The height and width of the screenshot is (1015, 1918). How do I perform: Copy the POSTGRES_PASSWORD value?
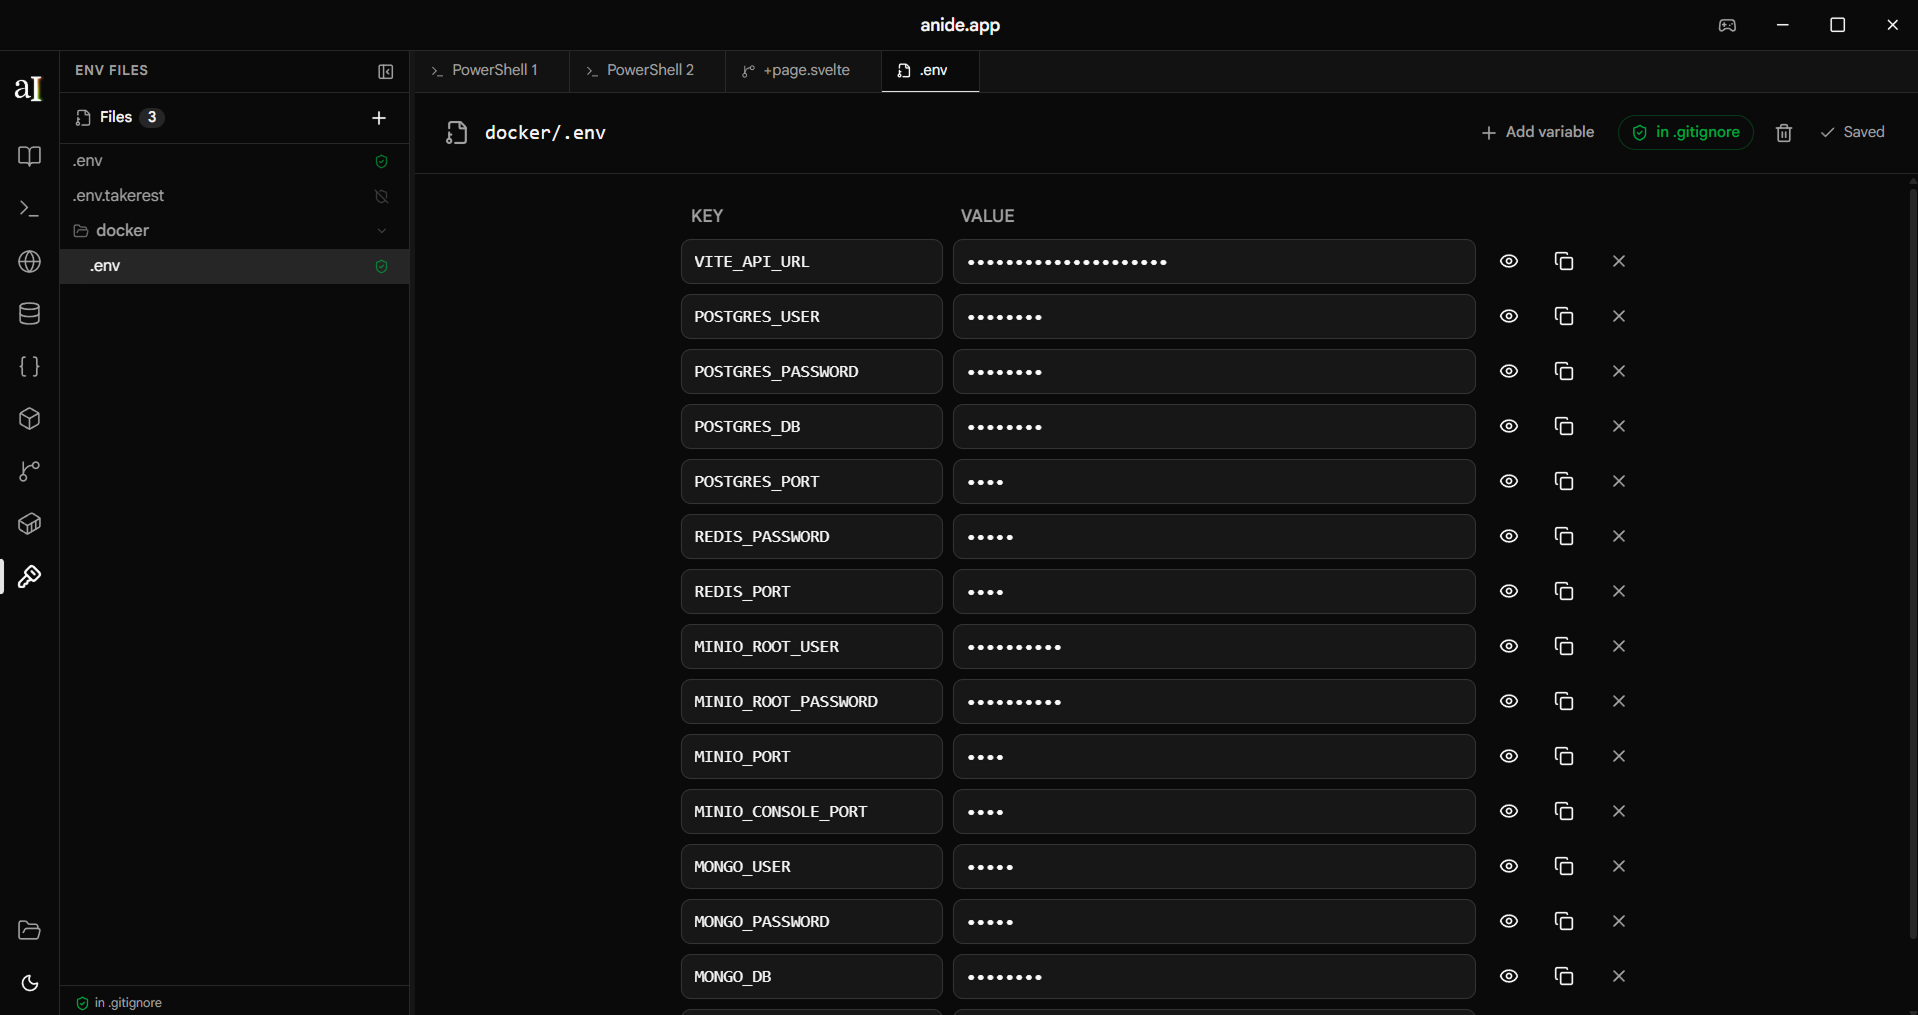pyautogui.click(x=1564, y=372)
